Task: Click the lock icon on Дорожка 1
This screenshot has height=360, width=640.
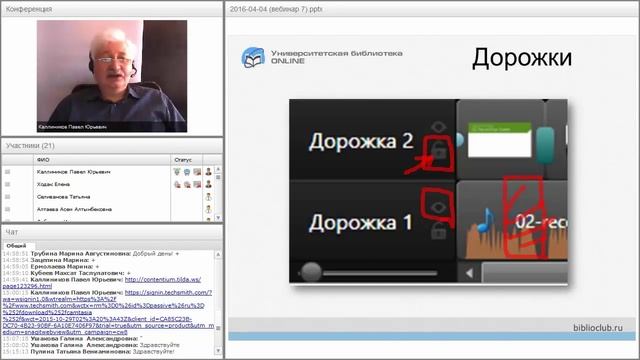Action: (x=438, y=231)
